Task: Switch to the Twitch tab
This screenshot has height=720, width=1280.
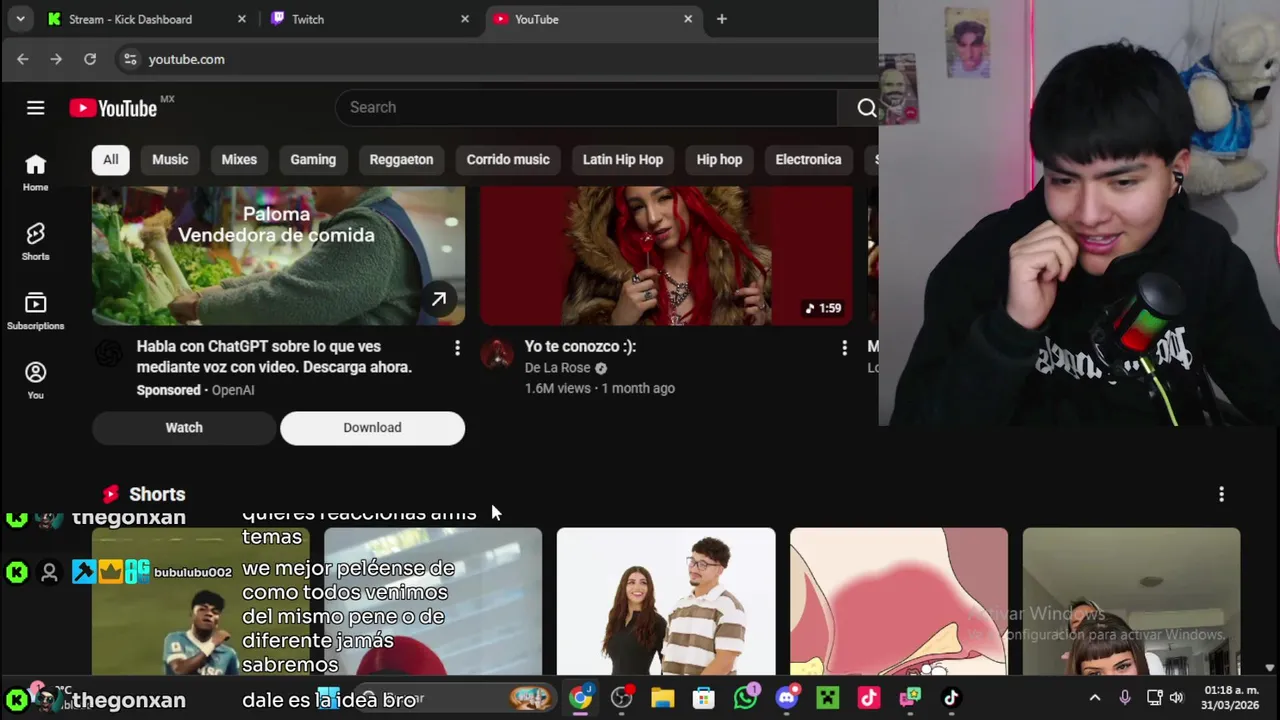Action: click(370, 19)
